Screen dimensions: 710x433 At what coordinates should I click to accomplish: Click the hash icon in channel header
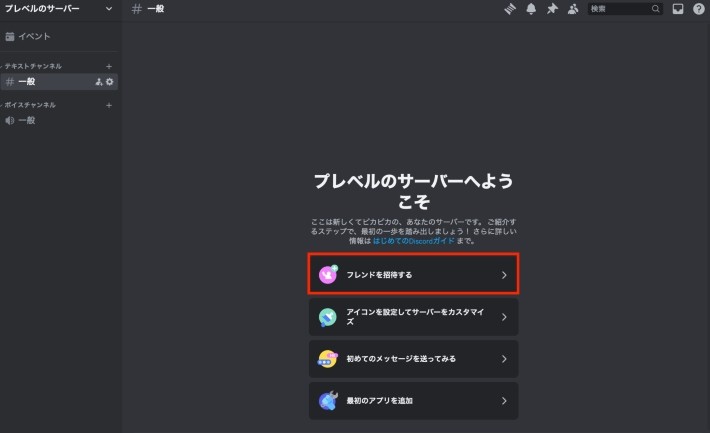tap(136, 9)
